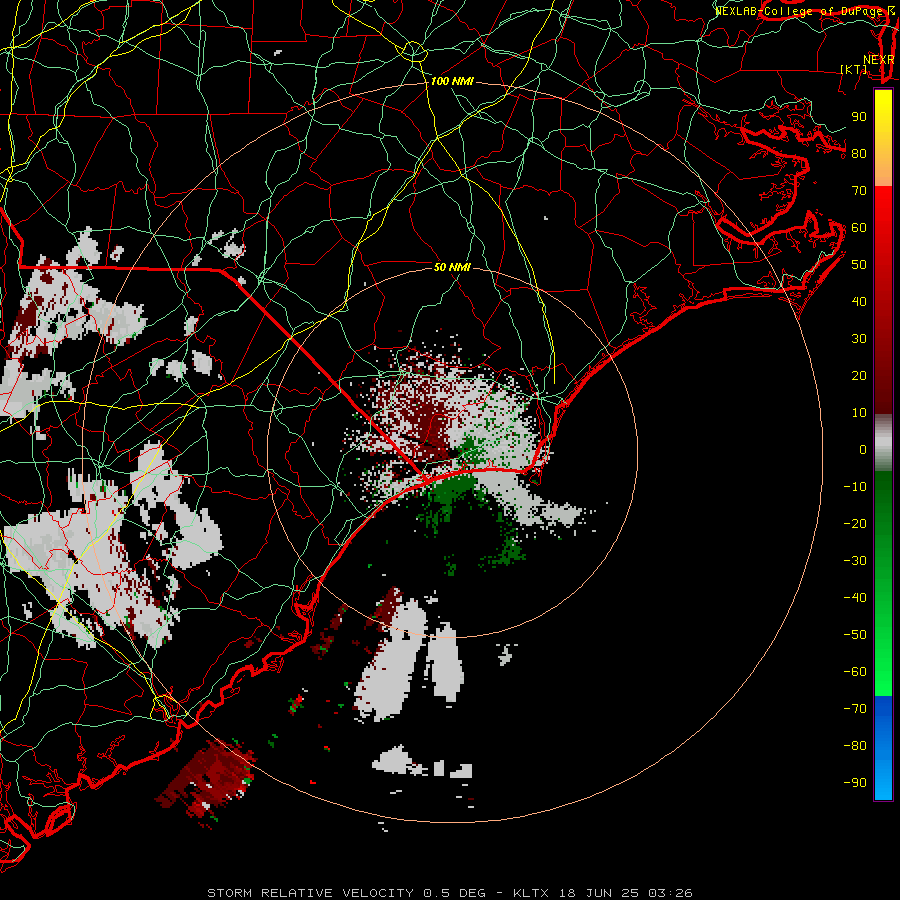Click the "100 NMI" range ring label
This screenshot has height=900, width=900.
click(x=452, y=82)
